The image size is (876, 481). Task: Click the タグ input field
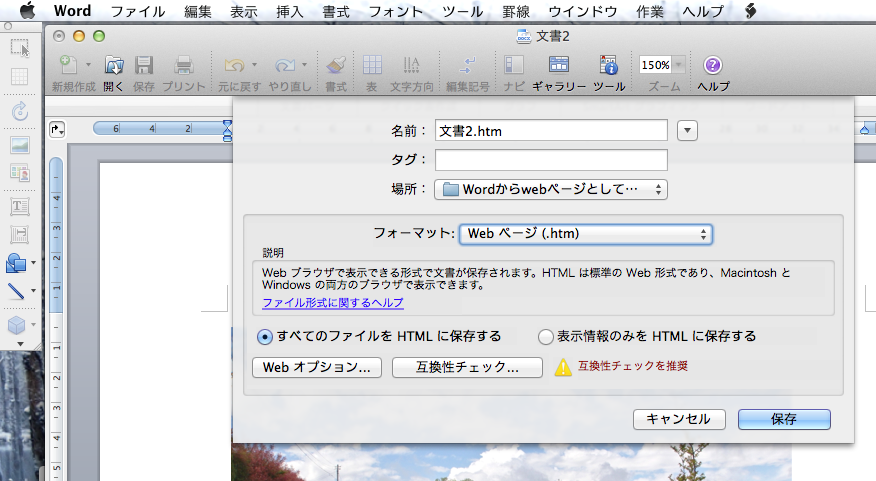[x=551, y=160]
